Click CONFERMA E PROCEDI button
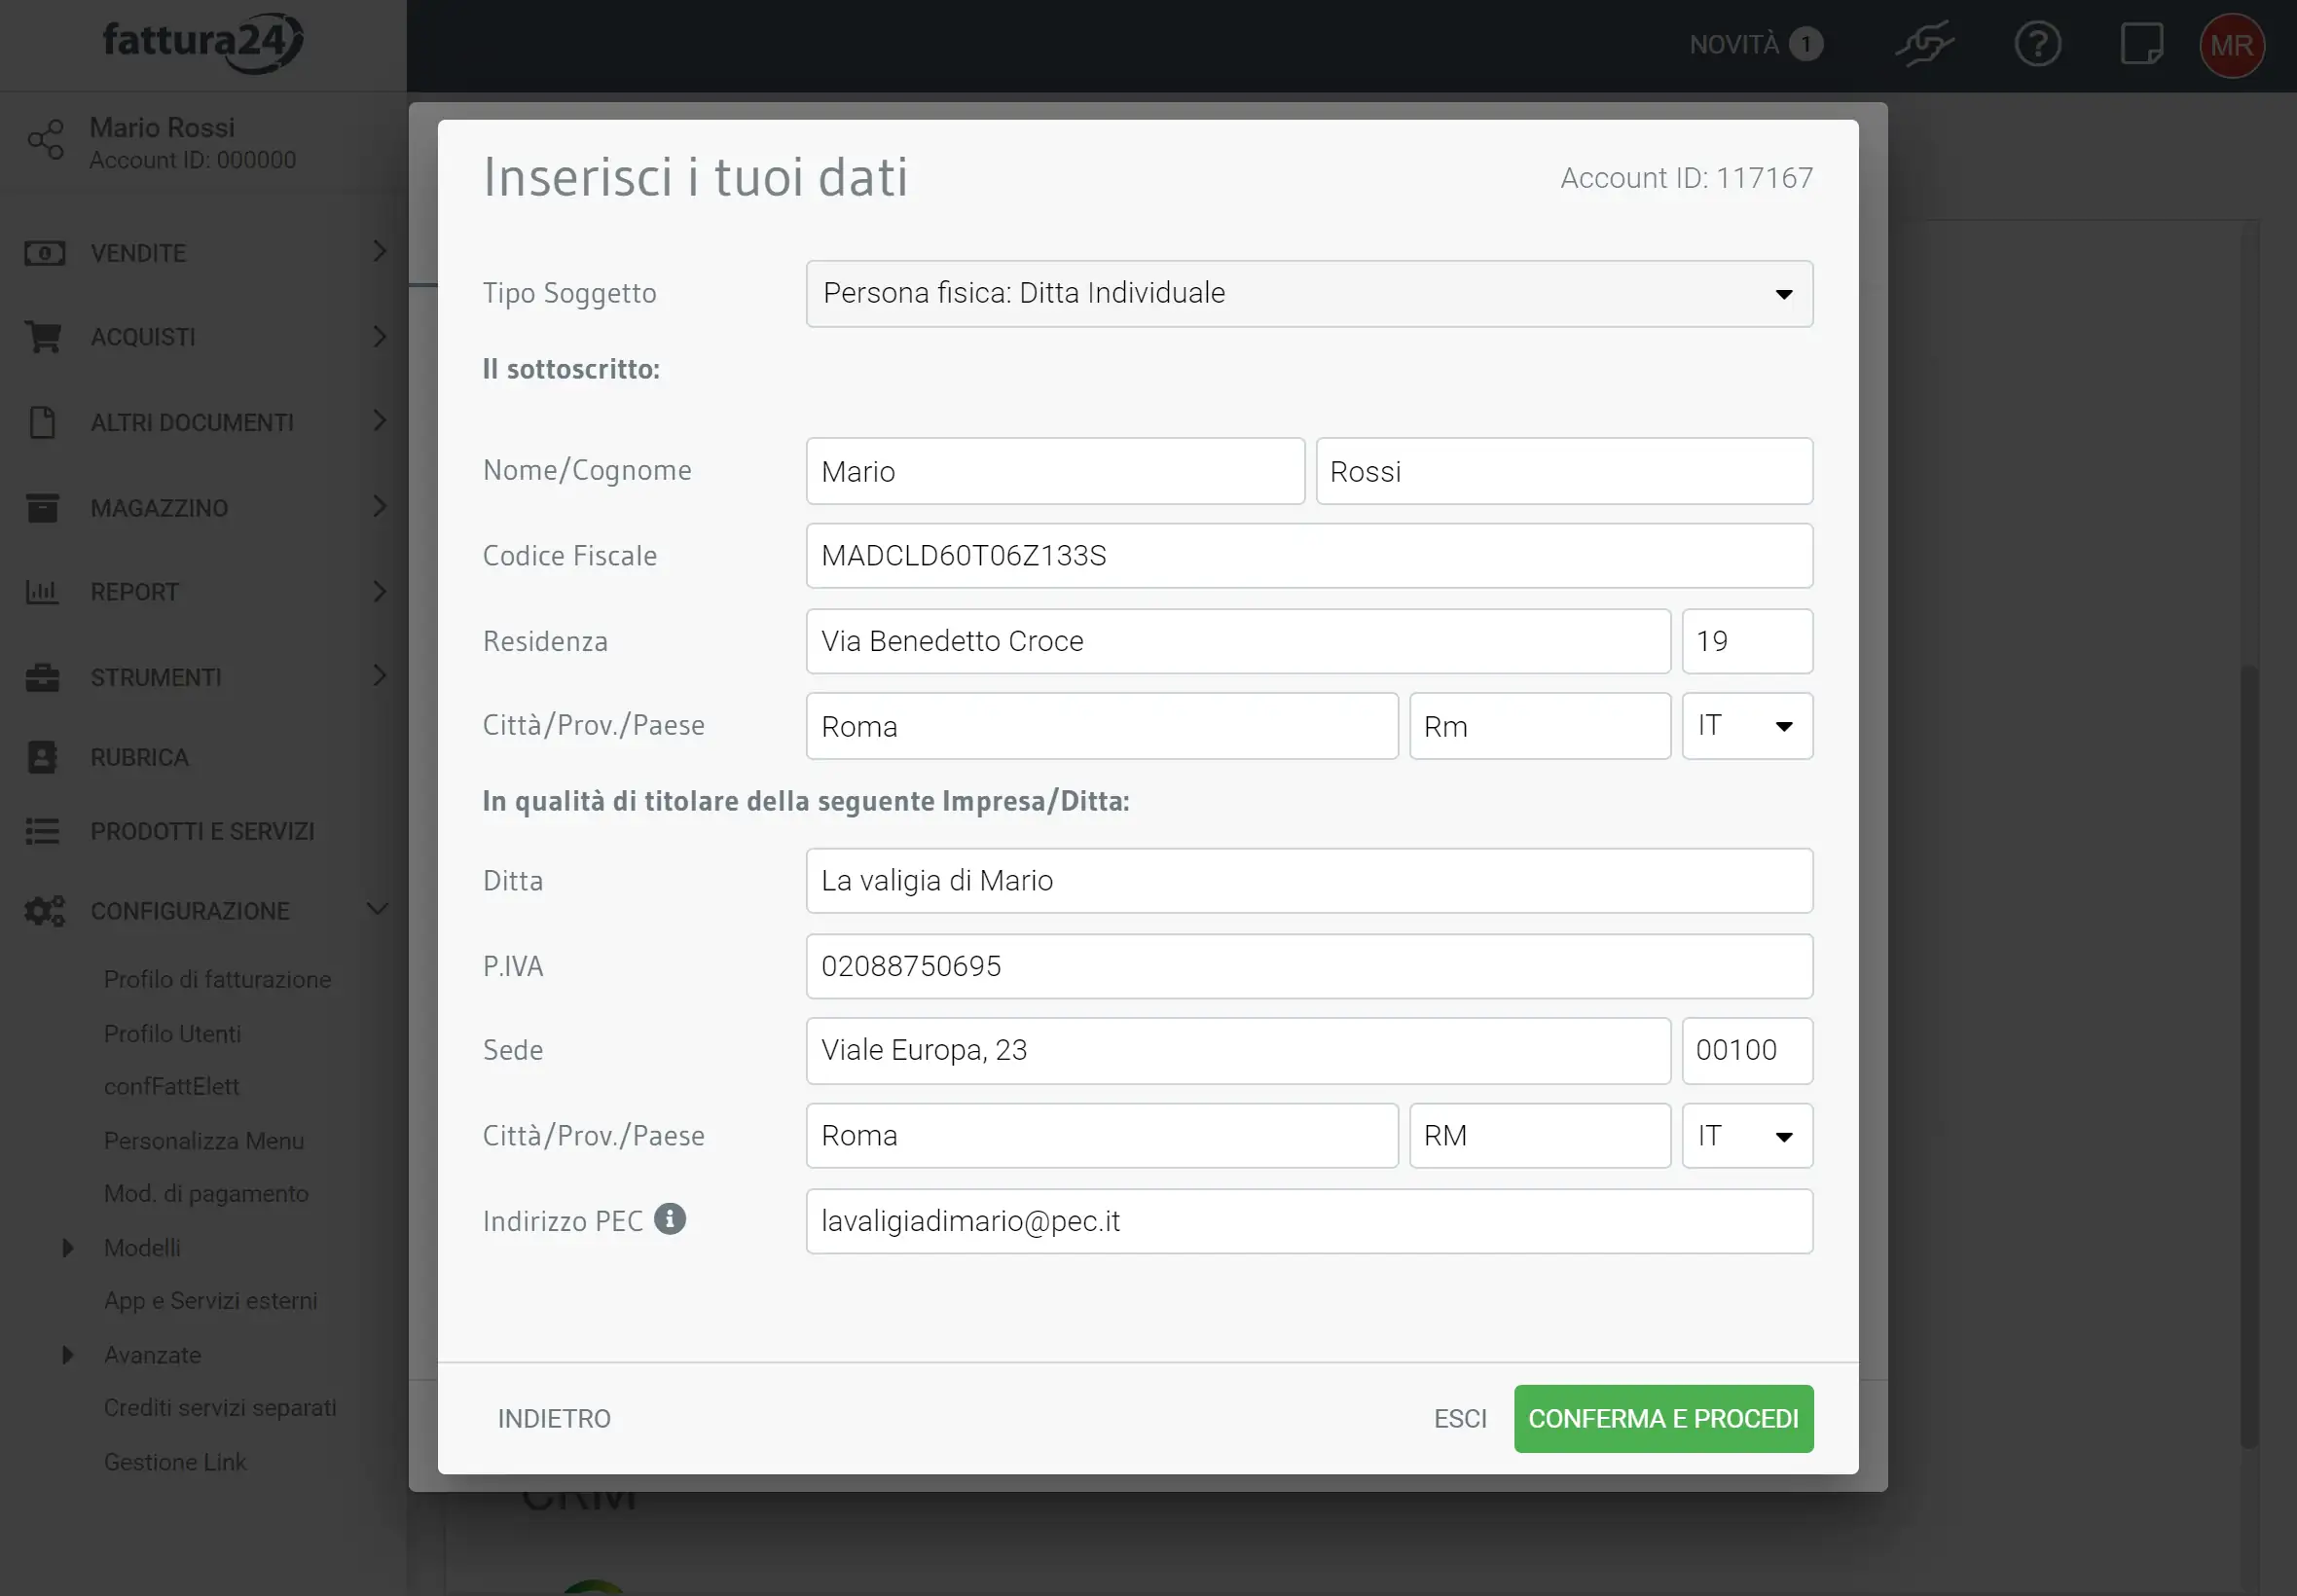Viewport: 2297px width, 1596px height. tap(1663, 1419)
